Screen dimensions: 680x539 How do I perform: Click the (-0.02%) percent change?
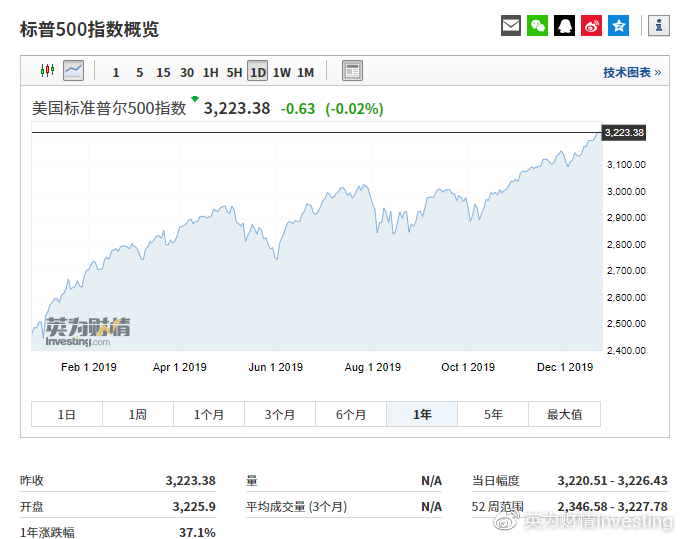[354, 108]
